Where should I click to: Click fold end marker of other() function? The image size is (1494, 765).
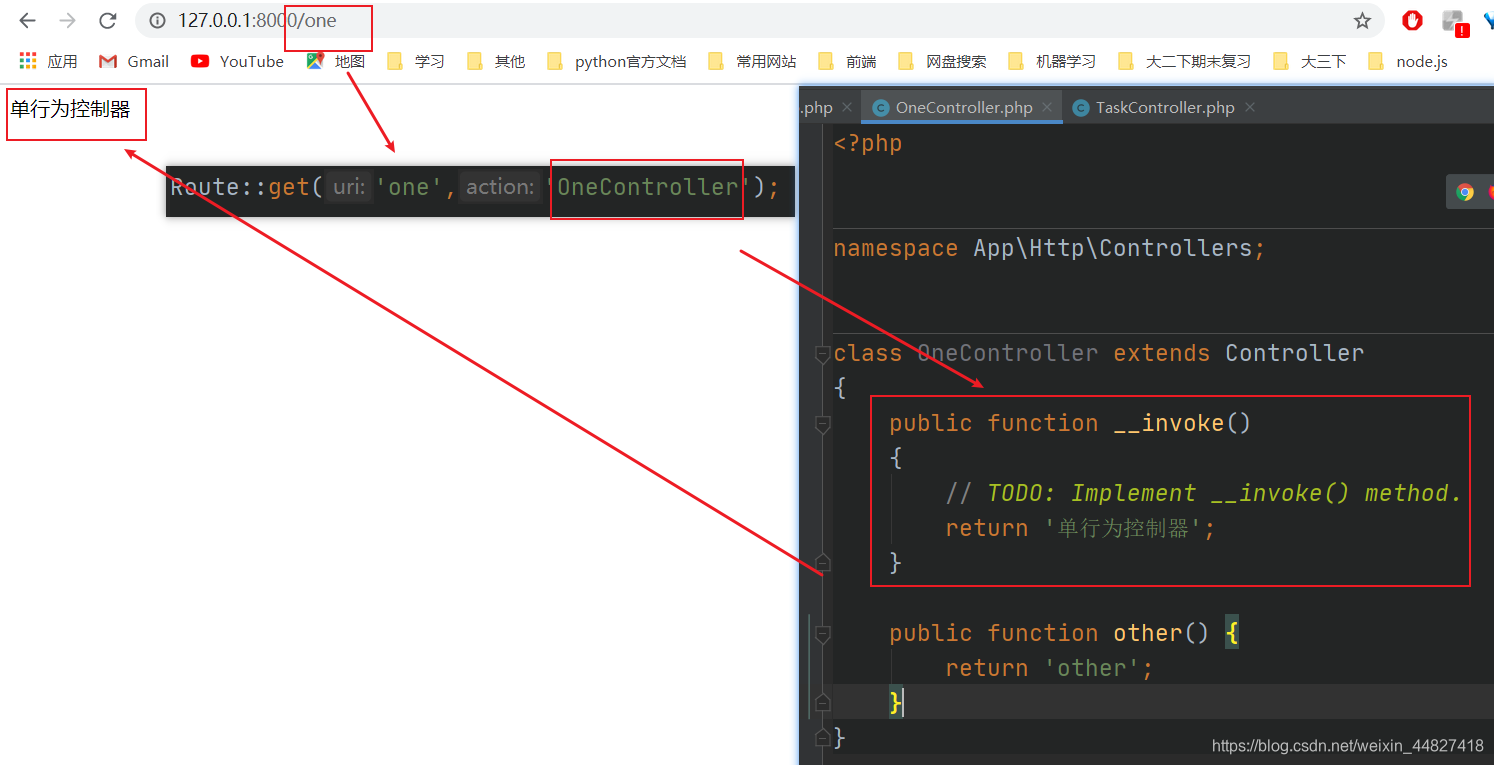(822, 702)
